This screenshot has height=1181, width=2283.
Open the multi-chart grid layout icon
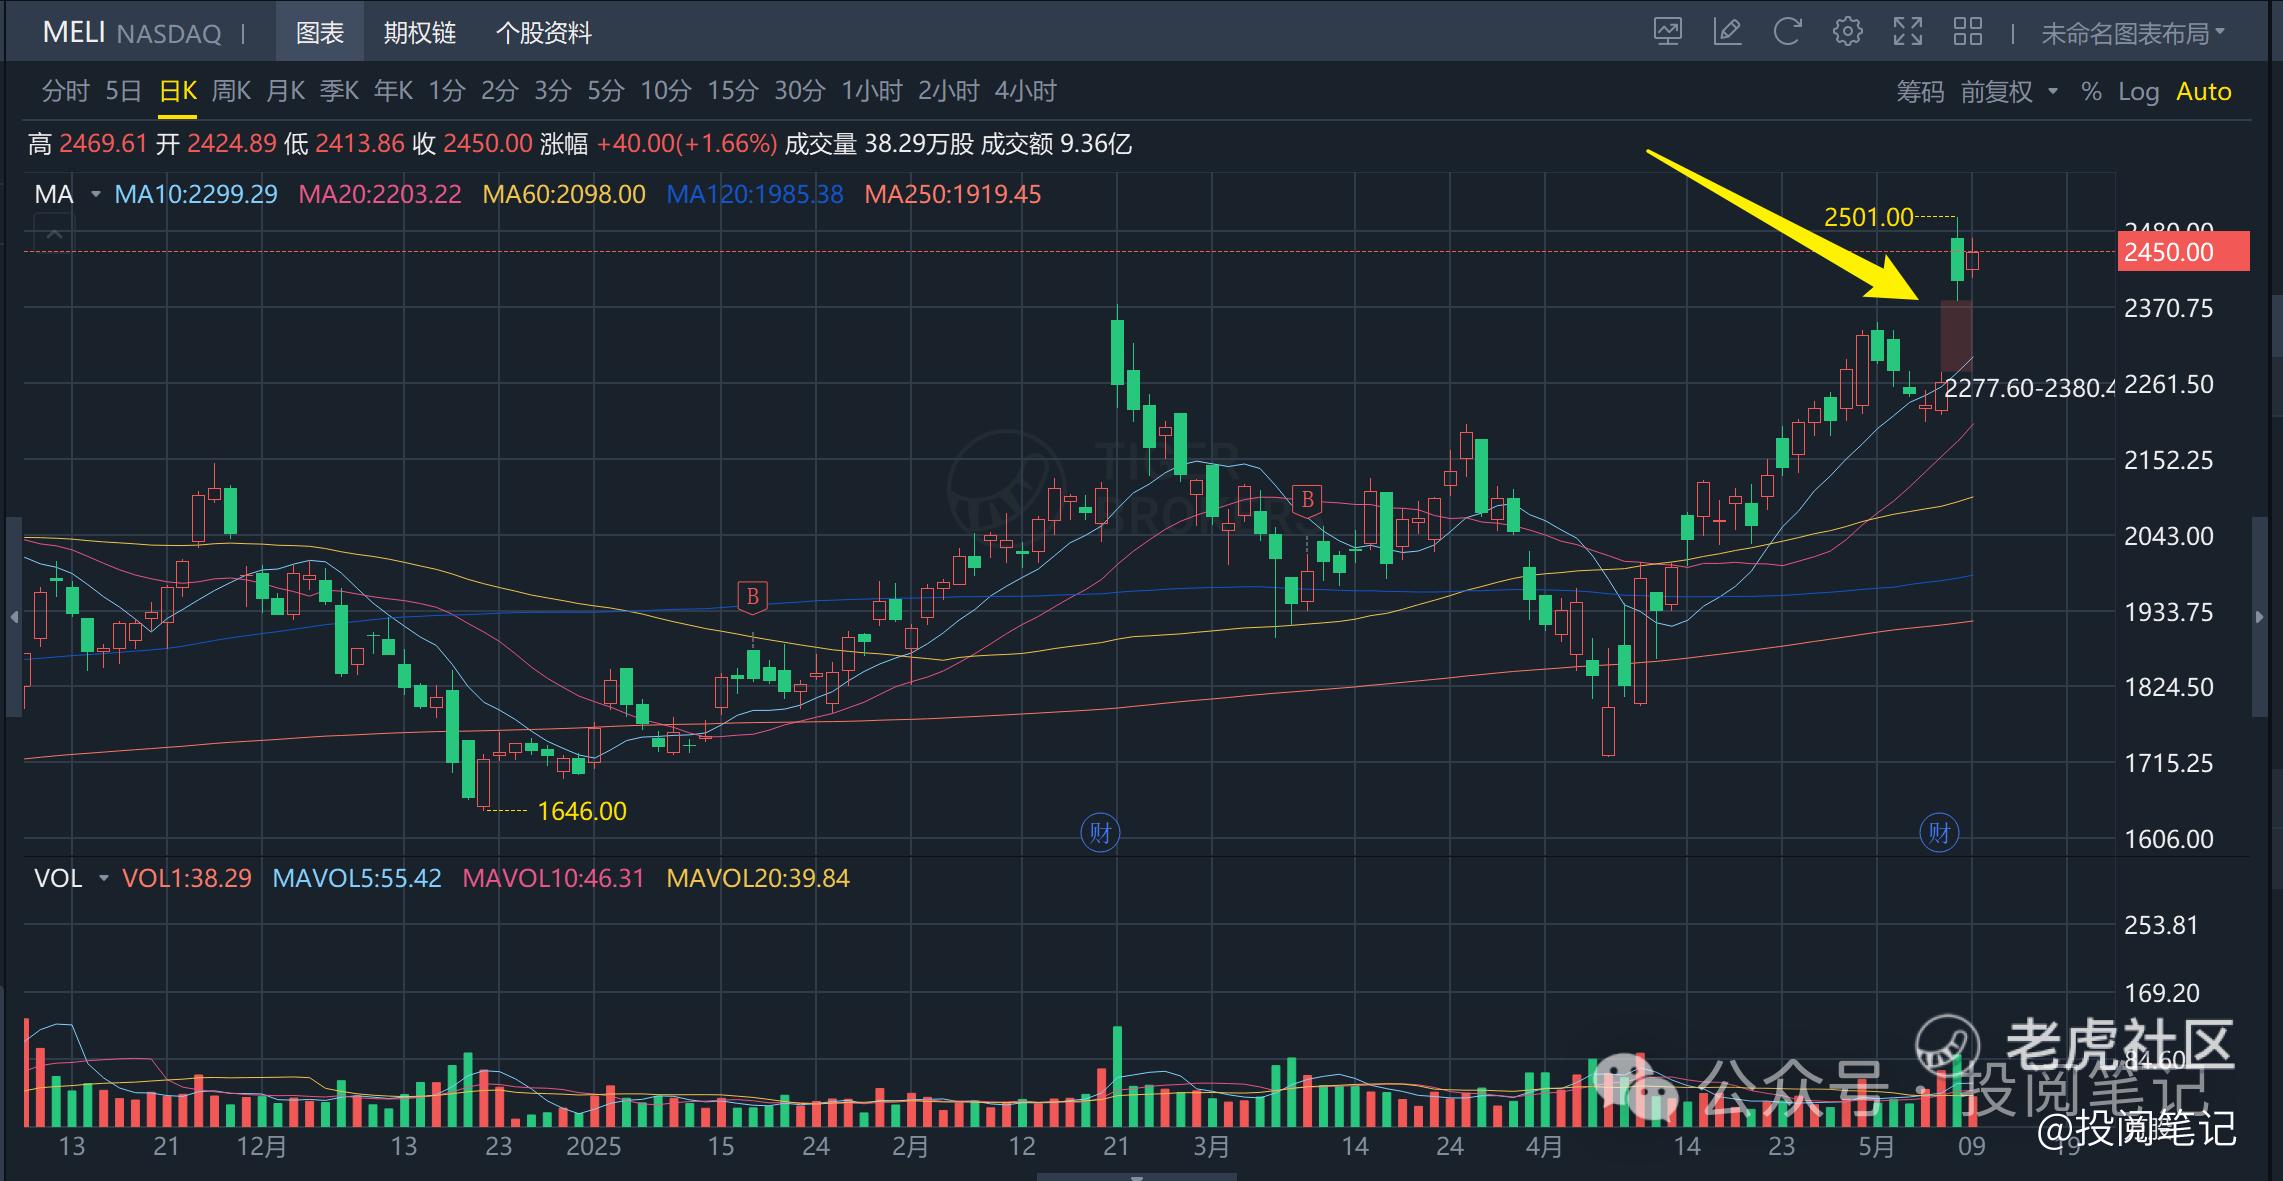point(1967,32)
